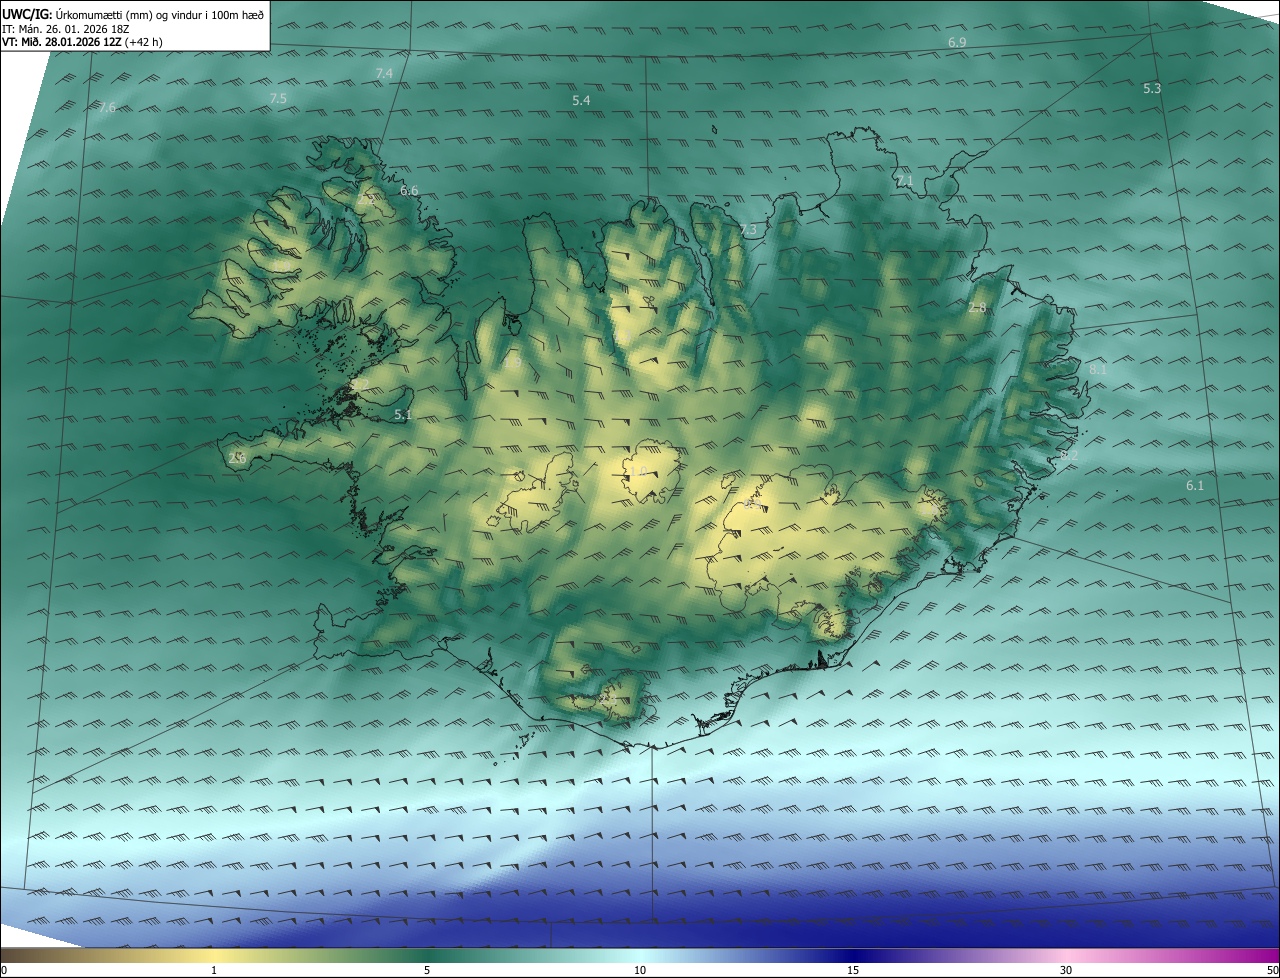Click the 7.4 value label
1280x978 pixels.
click(384, 74)
